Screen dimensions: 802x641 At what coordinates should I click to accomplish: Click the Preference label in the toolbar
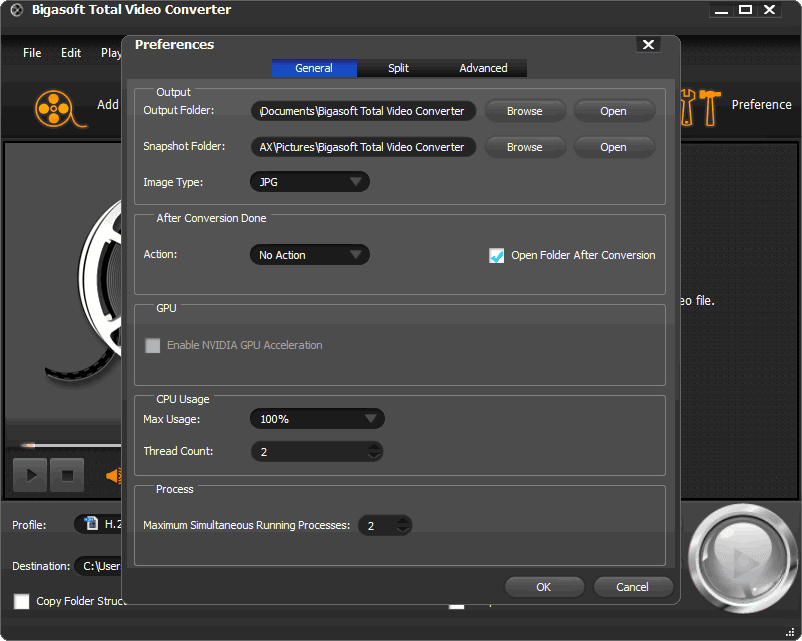point(761,104)
